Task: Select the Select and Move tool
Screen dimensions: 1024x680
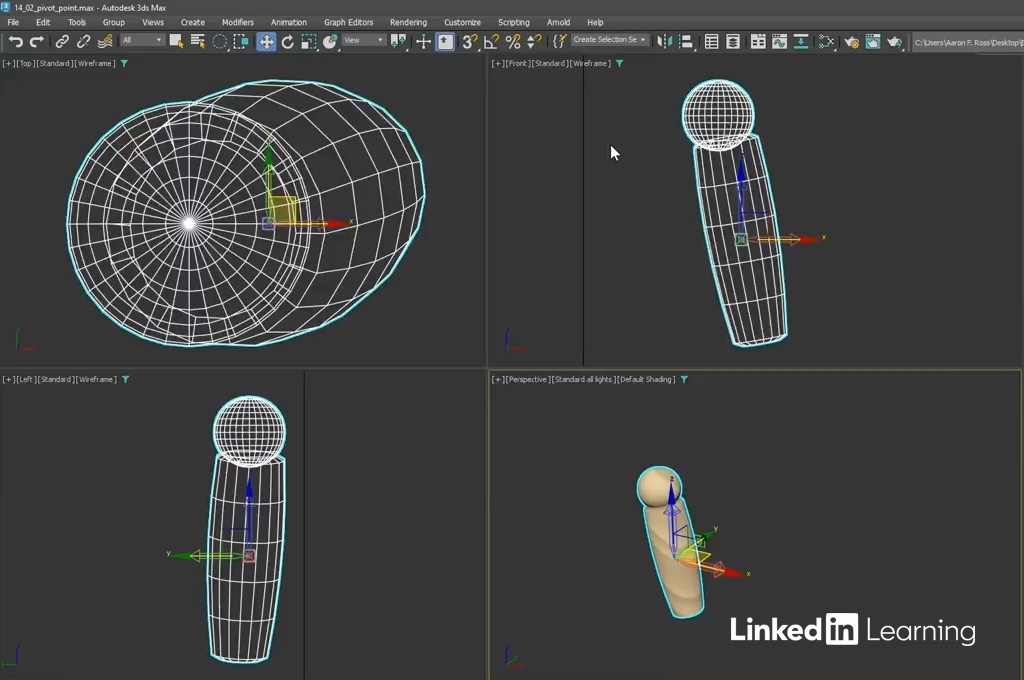Action: click(266, 41)
